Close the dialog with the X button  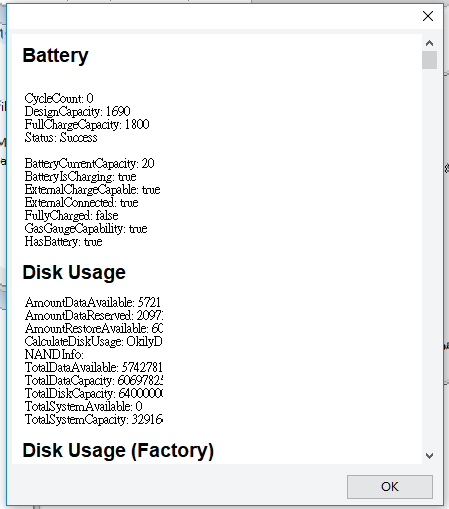coord(428,16)
